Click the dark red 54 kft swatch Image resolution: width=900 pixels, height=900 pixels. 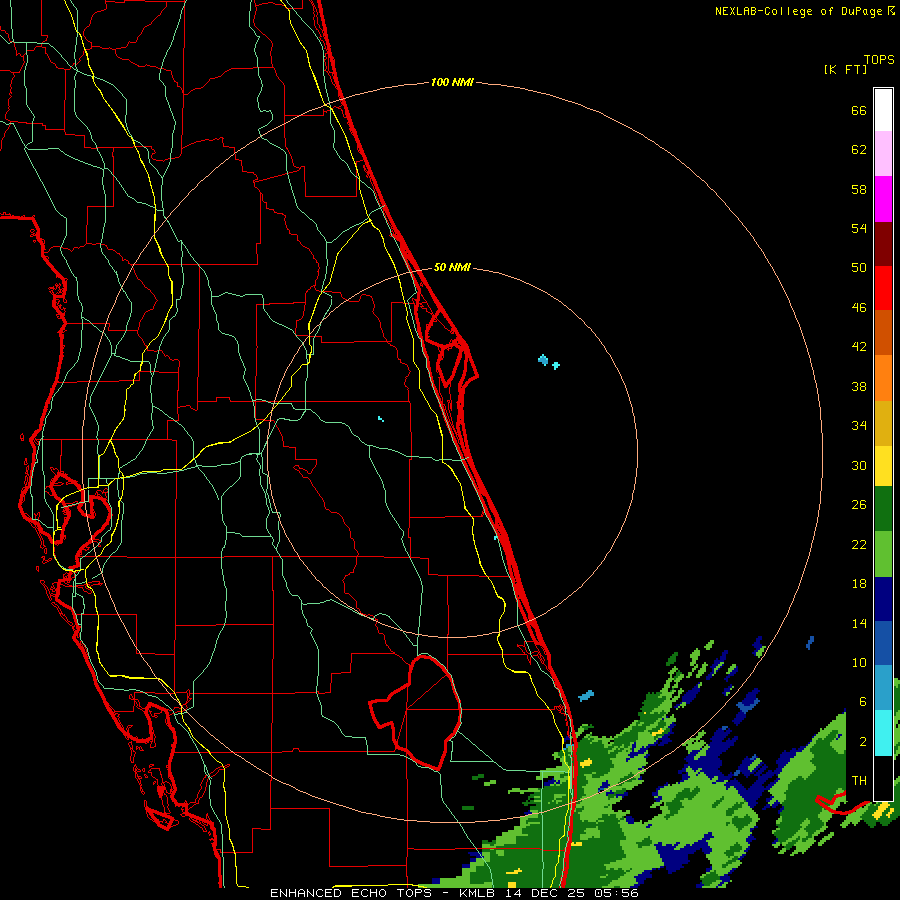pos(883,243)
